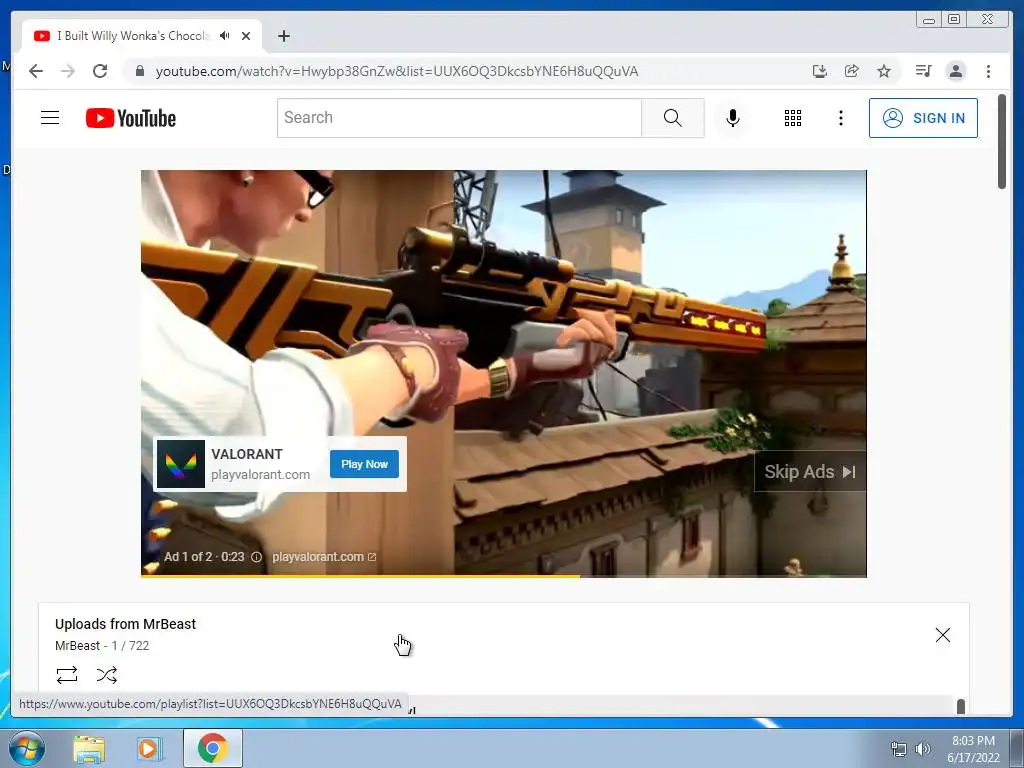Click the SIGN IN button

pos(923,118)
